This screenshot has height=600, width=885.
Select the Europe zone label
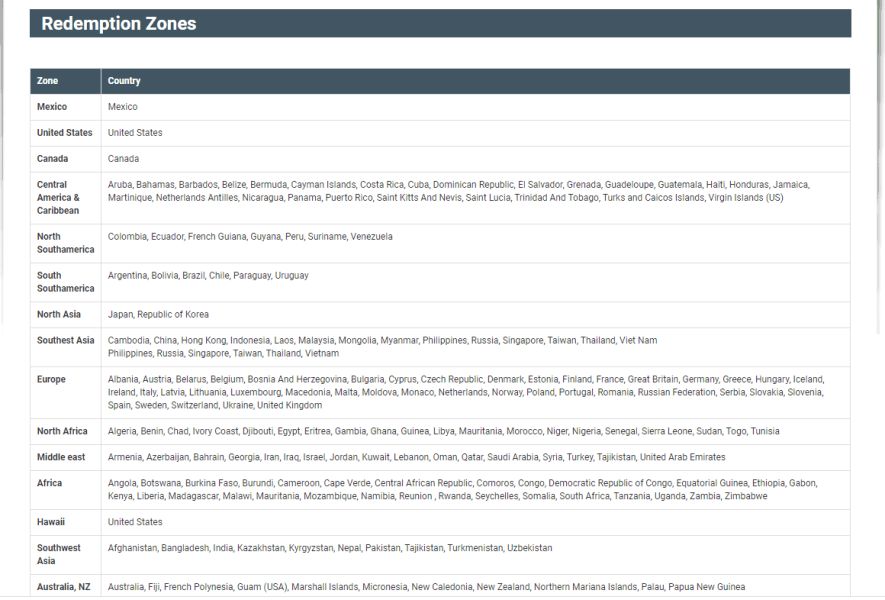(x=51, y=379)
